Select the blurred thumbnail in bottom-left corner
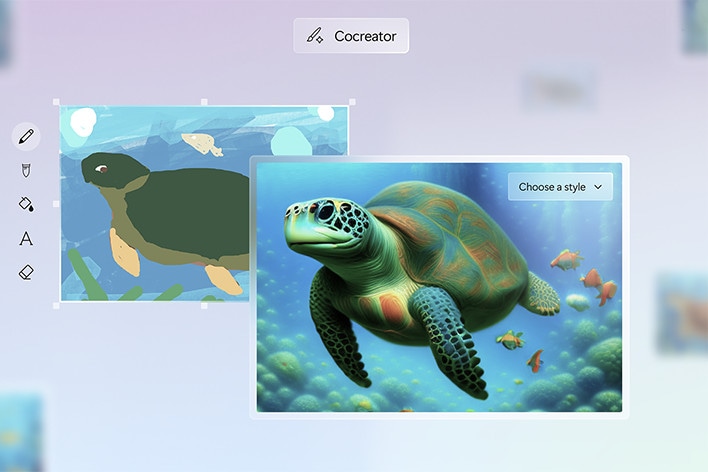Image resolution: width=708 pixels, height=472 pixels. click(x=20, y=432)
